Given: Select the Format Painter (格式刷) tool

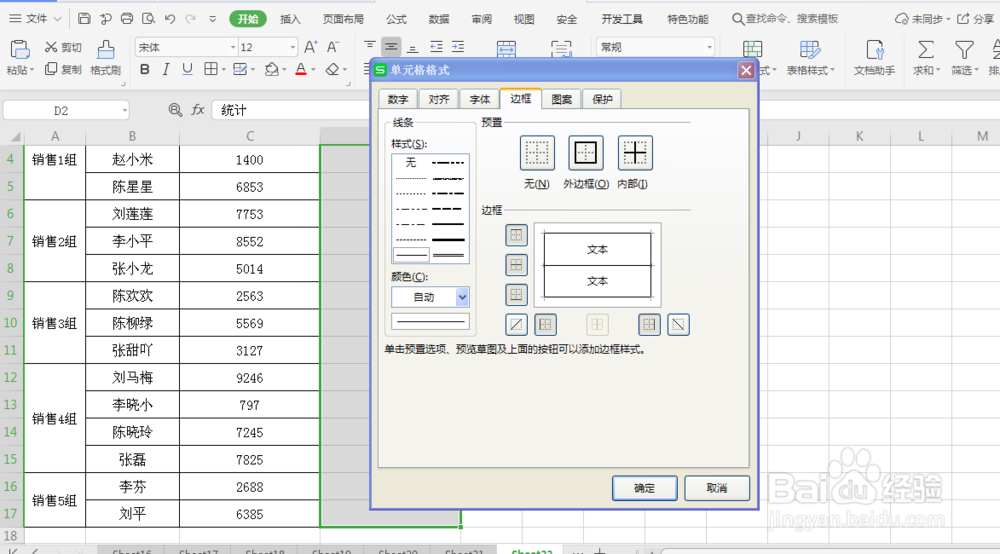Looking at the screenshot, I should 106,57.
